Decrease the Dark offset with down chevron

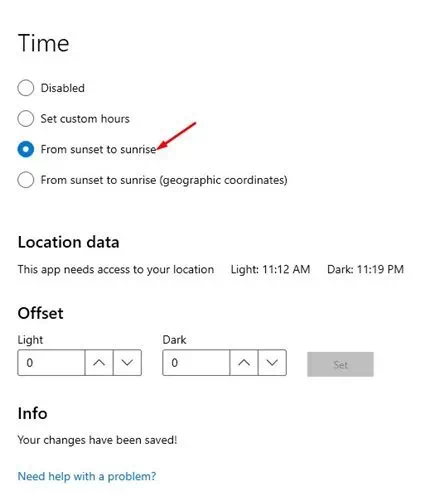tap(272, 363)
